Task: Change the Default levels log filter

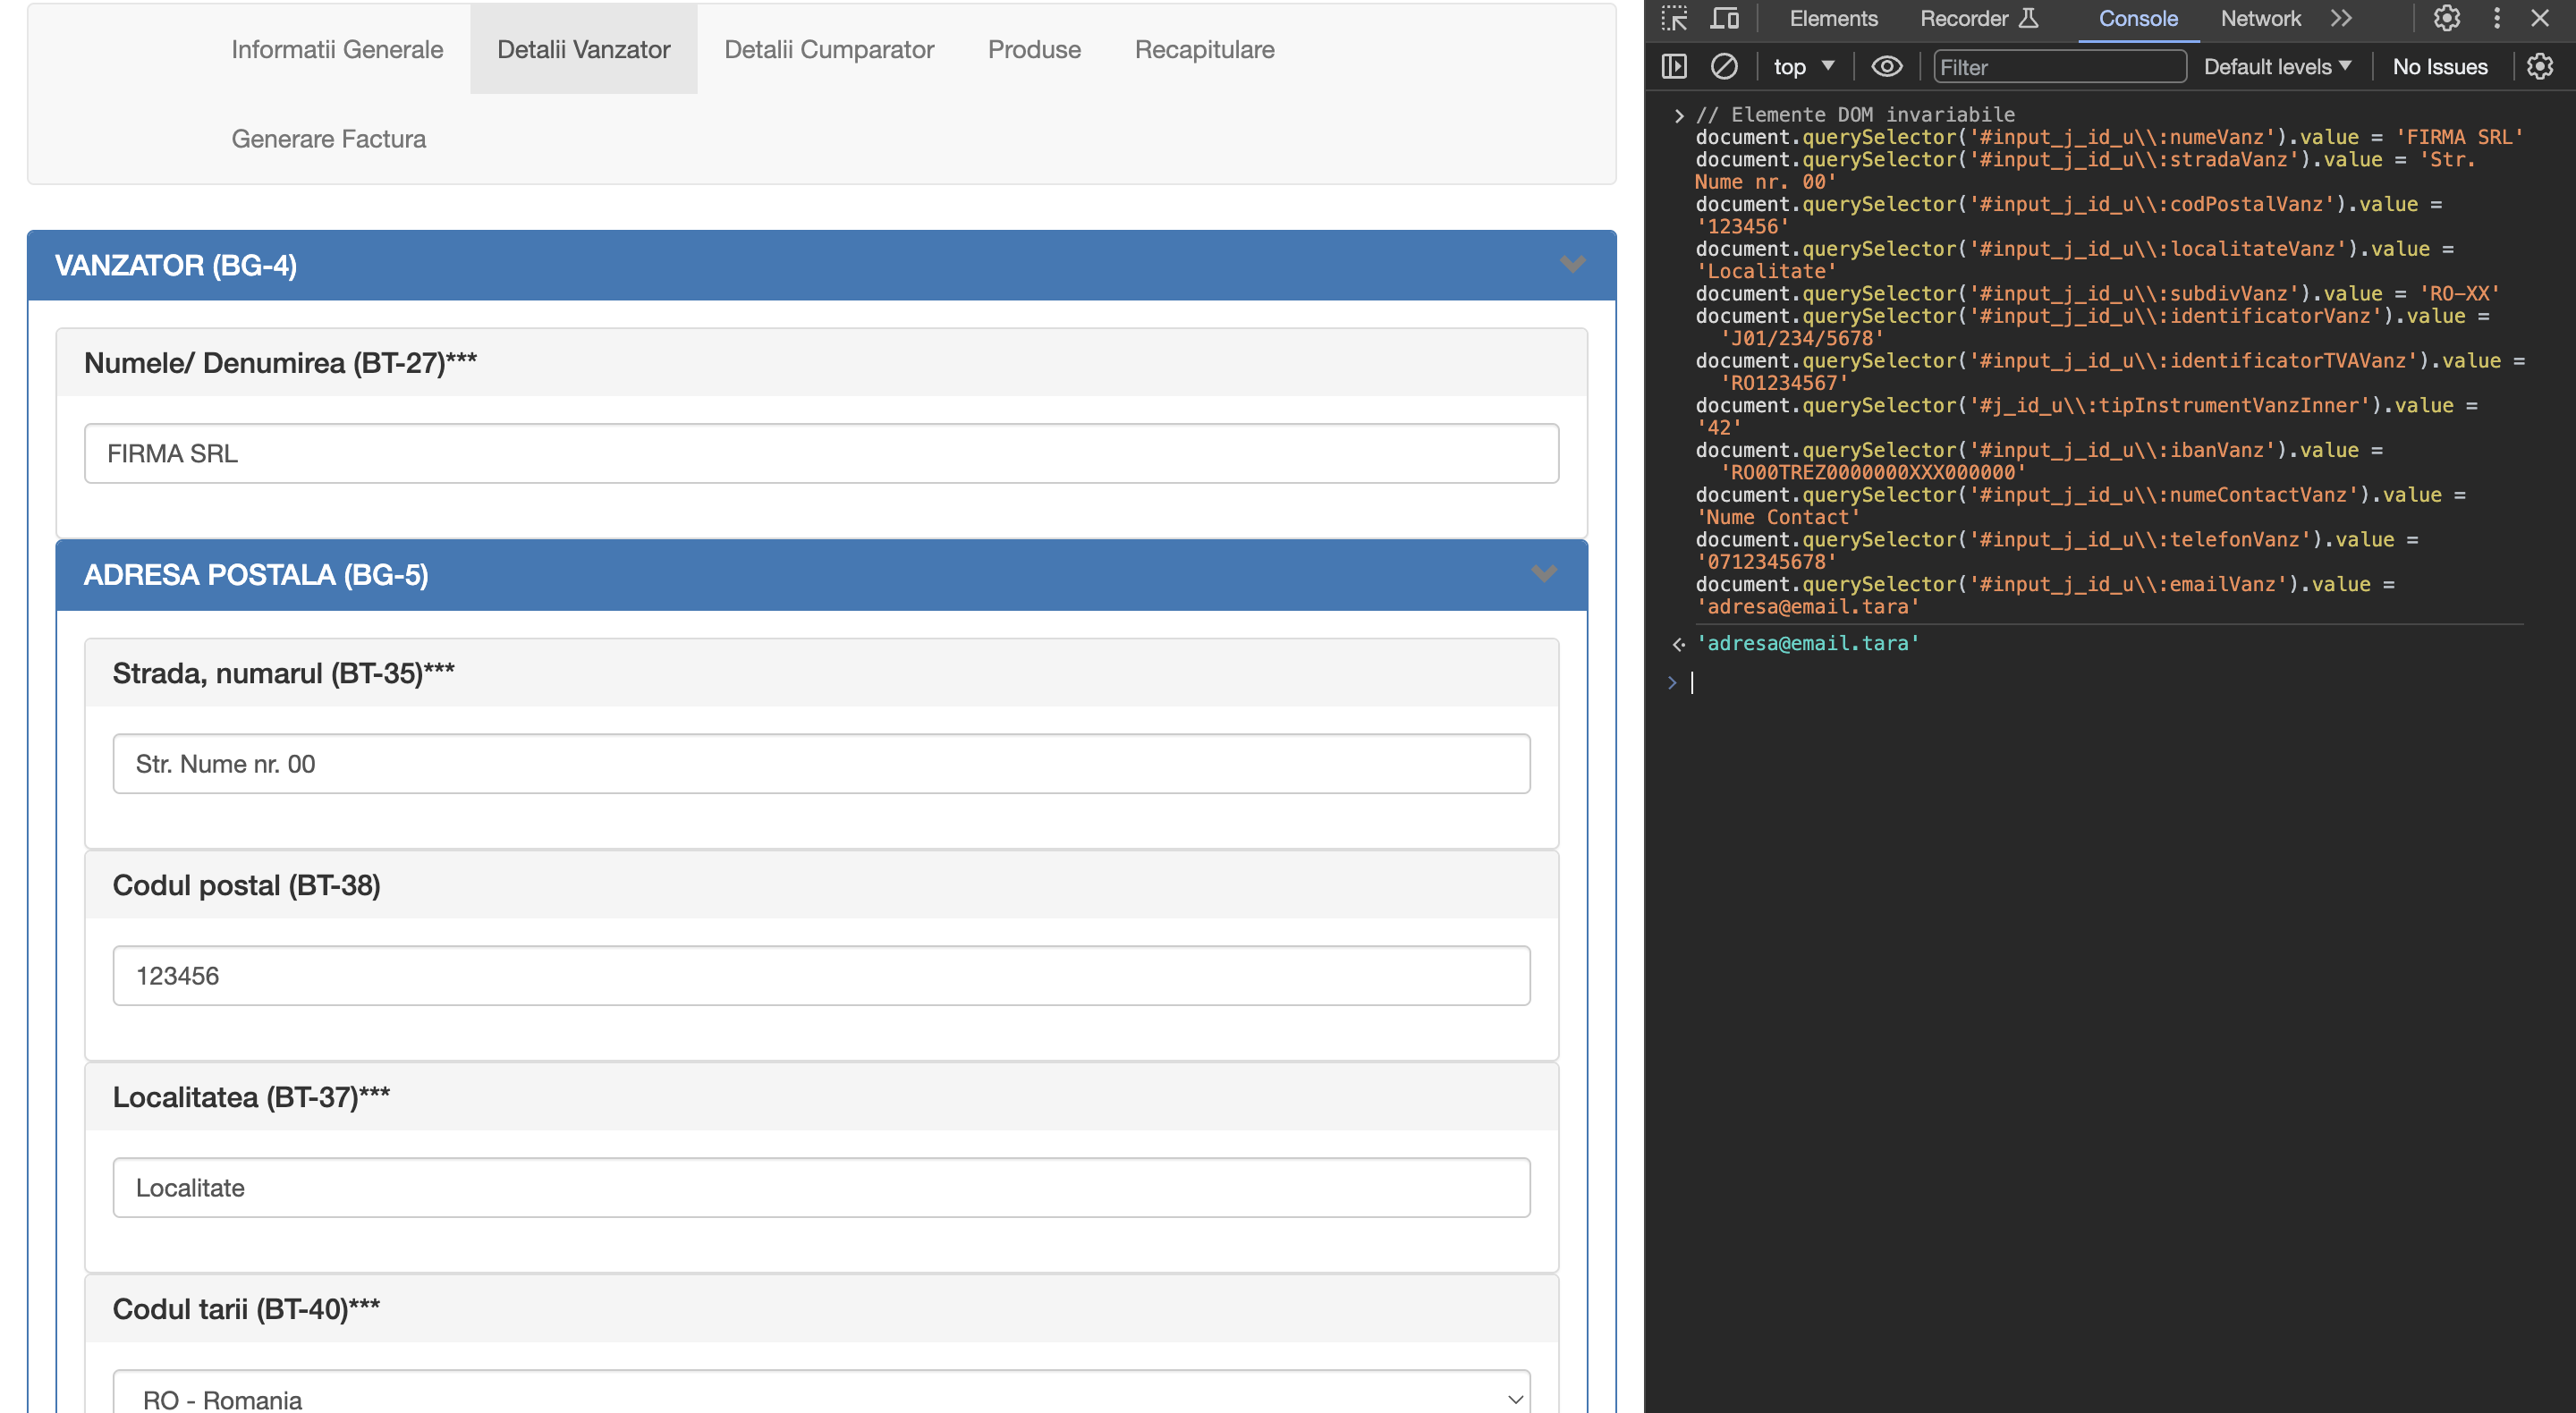Action: click(x=2277, y=66)
